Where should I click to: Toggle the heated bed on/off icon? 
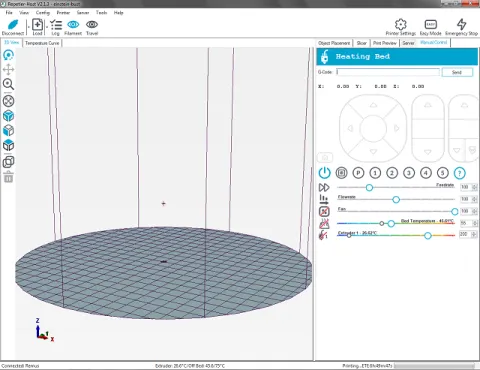tap(324, 223)
